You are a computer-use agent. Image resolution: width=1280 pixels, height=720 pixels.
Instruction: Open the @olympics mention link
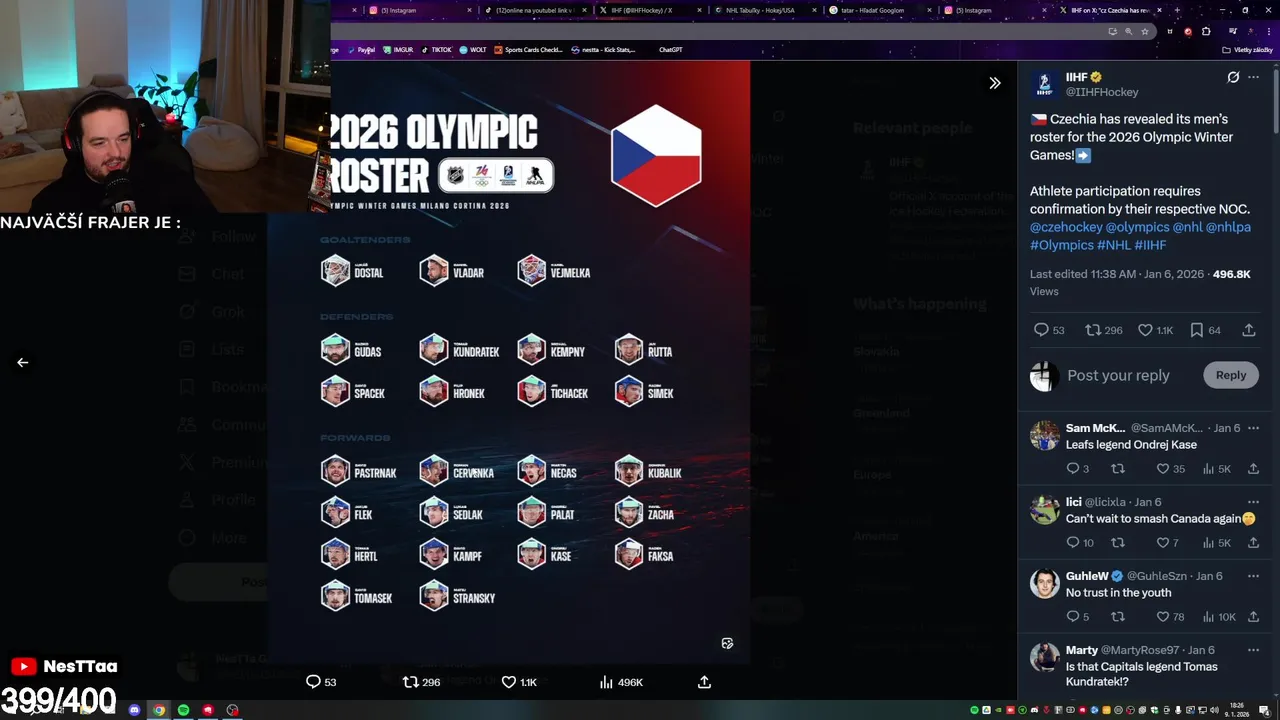1137,227
